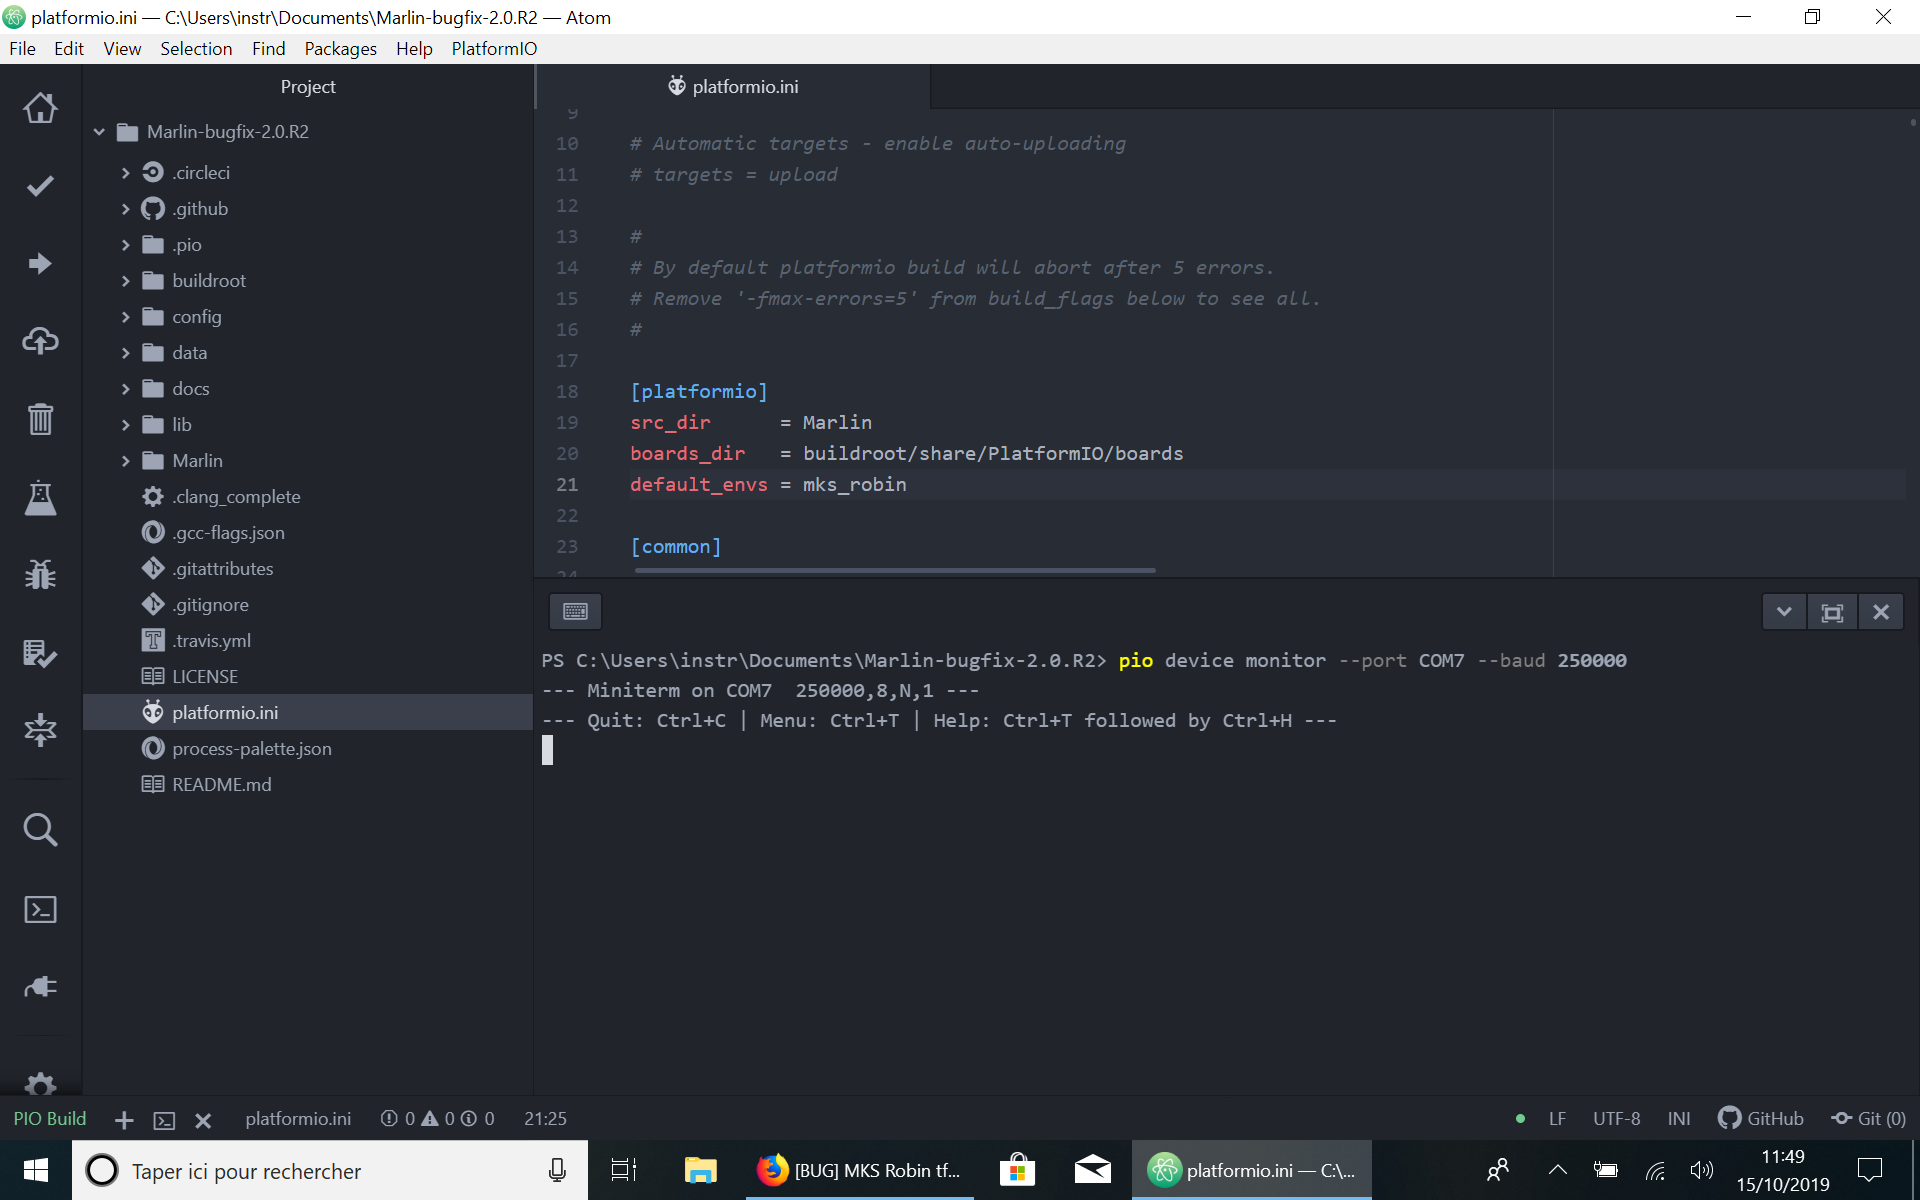Screen dimensions: 1920x1200
Task: Open the PlatformIO menu
Action: pyautogui.click(x=494, y=48)
